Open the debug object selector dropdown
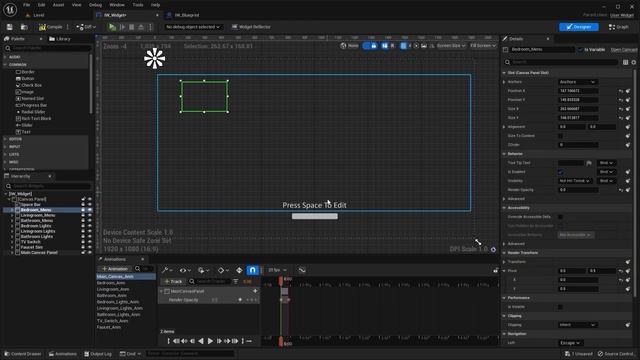Viewport: 640px width, 360px height. (x=193, y=27)
